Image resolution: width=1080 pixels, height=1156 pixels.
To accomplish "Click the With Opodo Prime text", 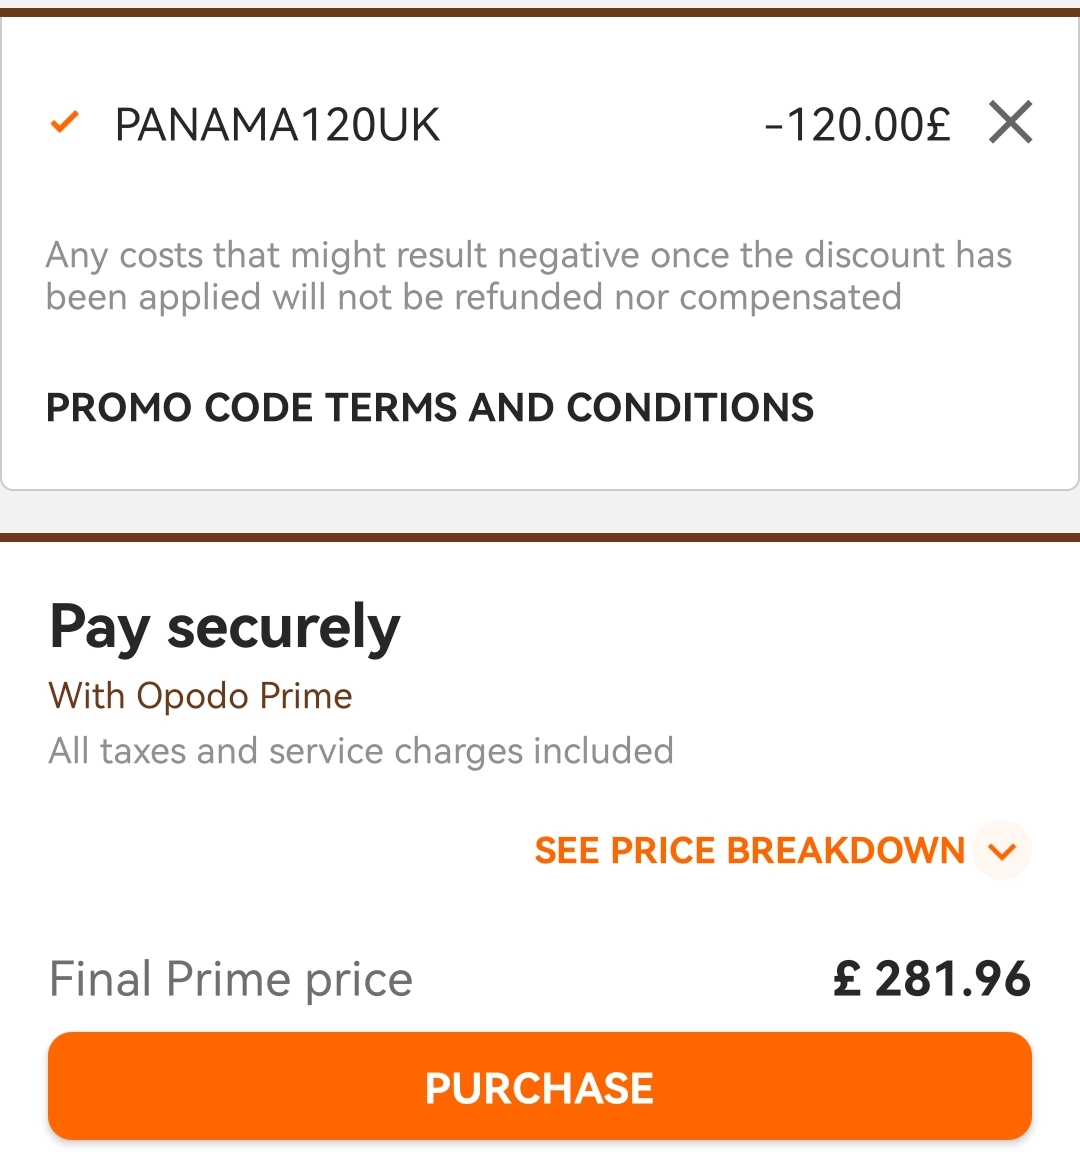I will pos(201,696).
